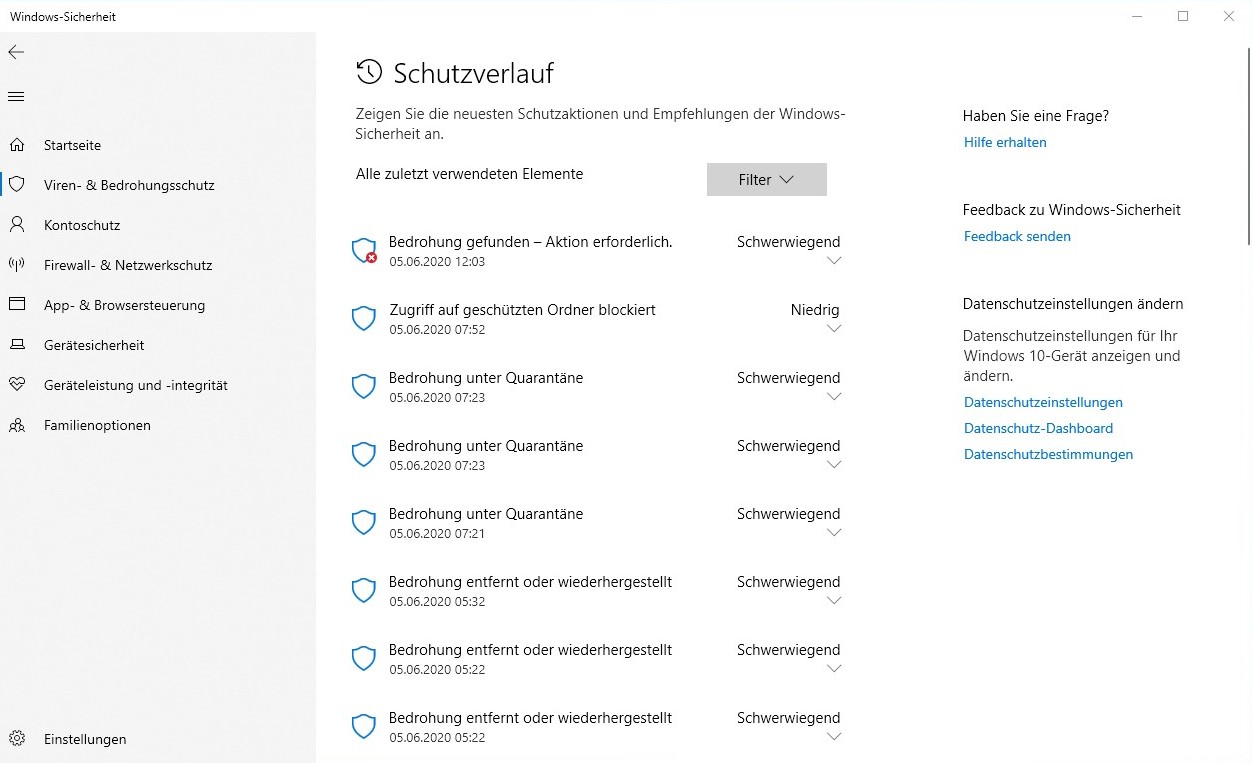
Task: Open the hamburger navigation menu
Action: point(16,97)
